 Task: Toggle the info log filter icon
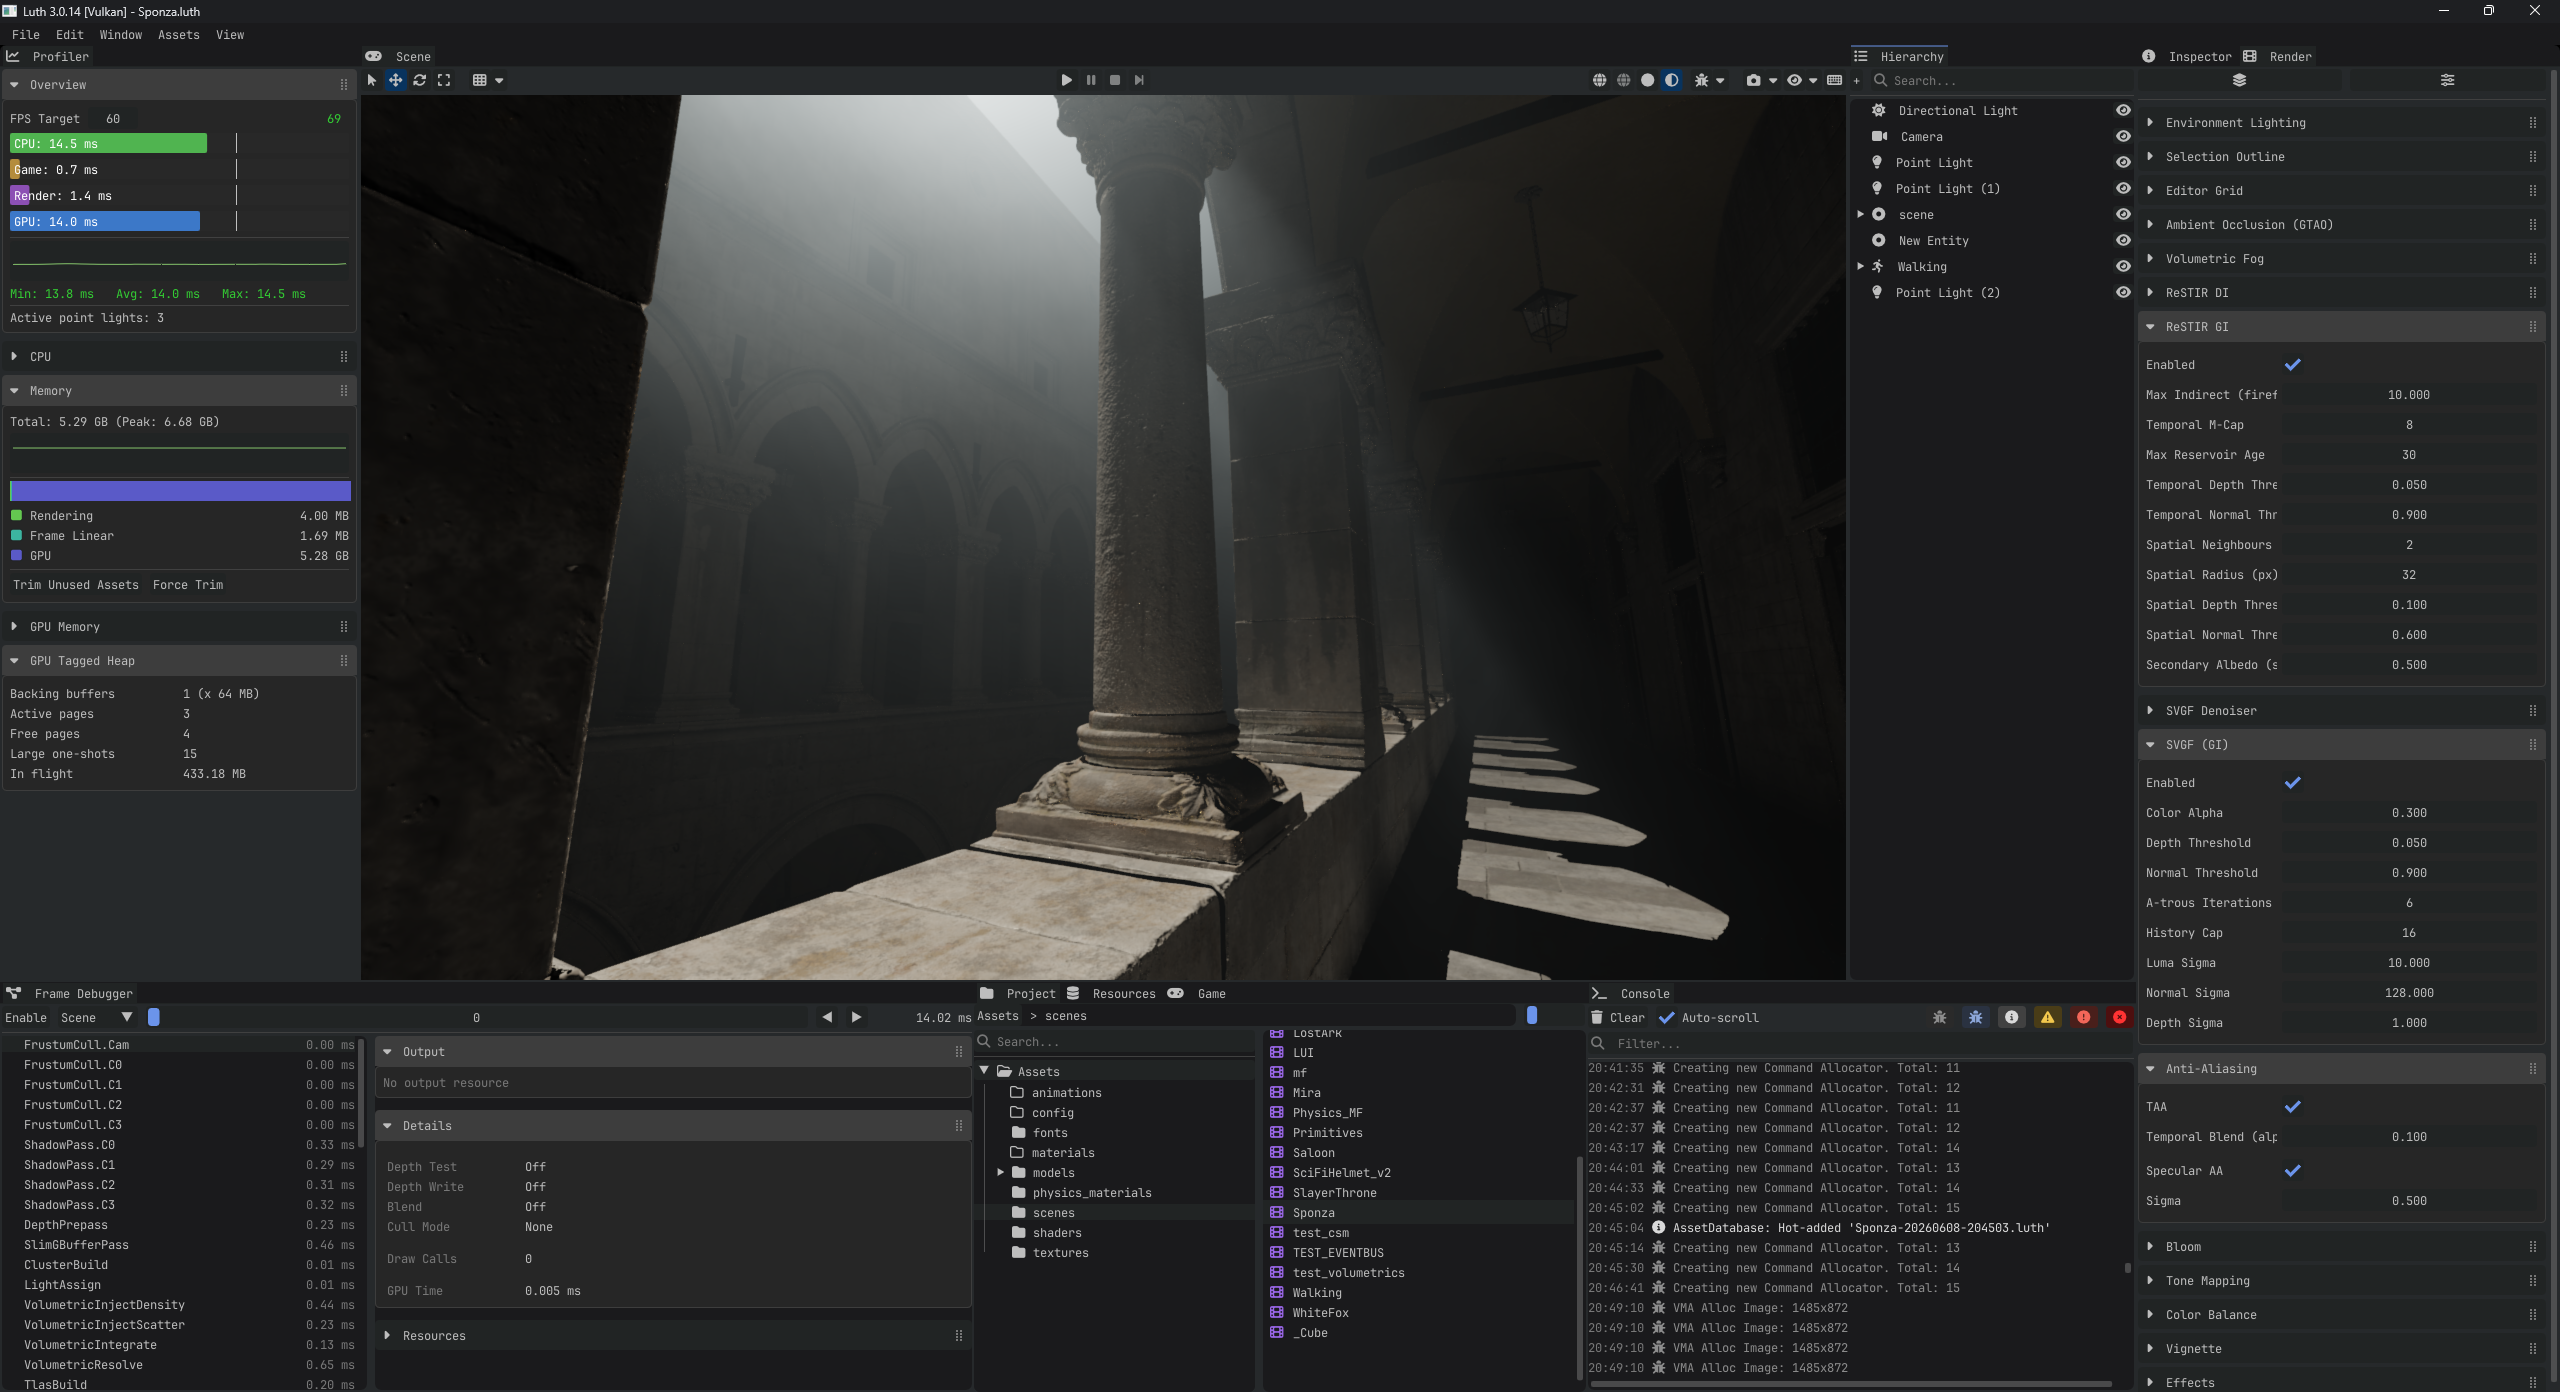point(2011,1017)
